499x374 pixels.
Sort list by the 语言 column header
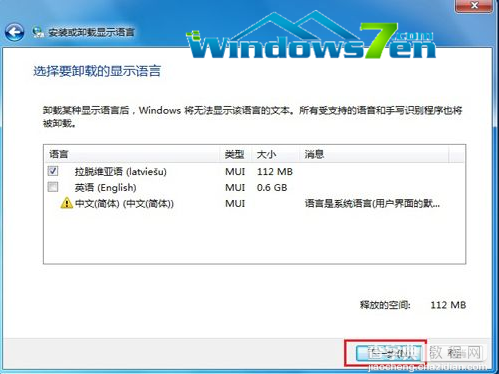(132, 154)
